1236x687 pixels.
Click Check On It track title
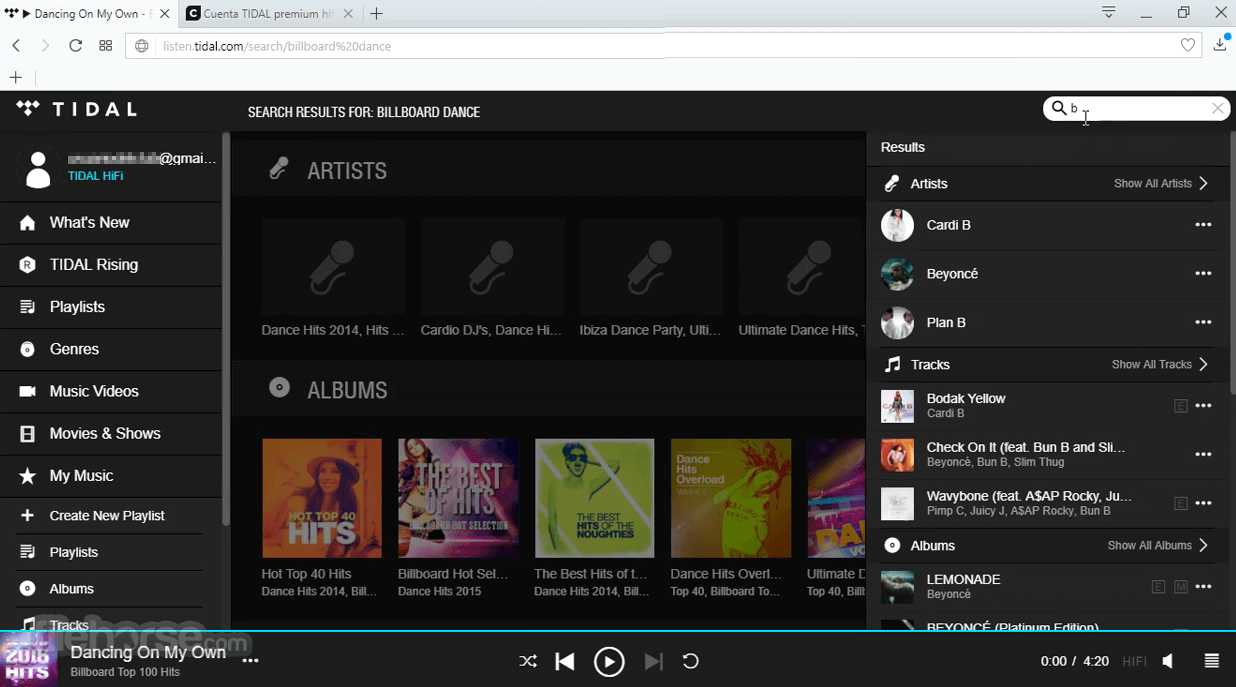(x=1025, y=447)
